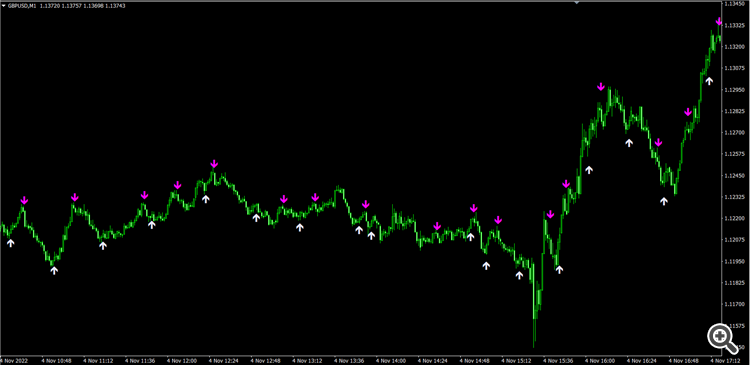Viewport: 750px width, 365px height.
Task: Click the triangle beside GBPUSD,M1 title
Action: [3, 5]
